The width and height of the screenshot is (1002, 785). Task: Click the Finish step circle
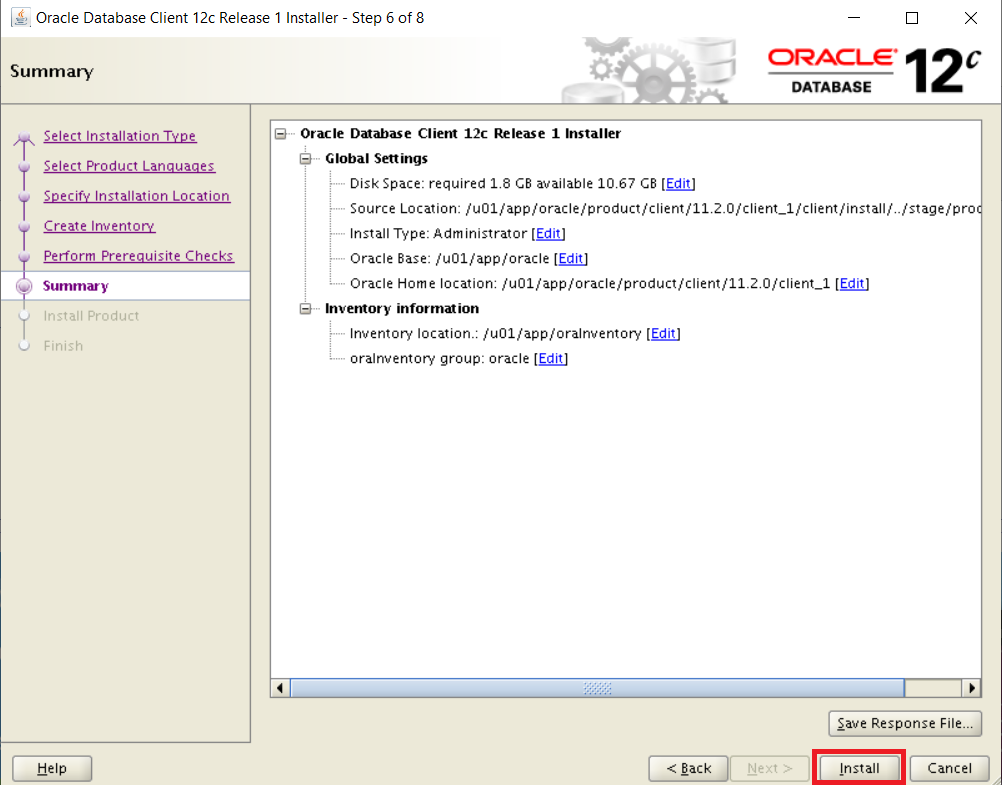pos(24,346)
